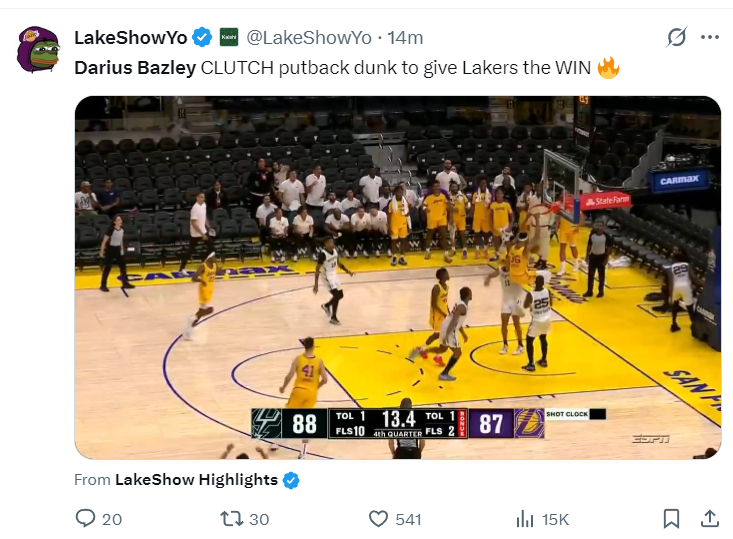The image size is (733, 539).
Task: Click the verified badge beside LakeShow Highlights
Action: click(291, 480)
